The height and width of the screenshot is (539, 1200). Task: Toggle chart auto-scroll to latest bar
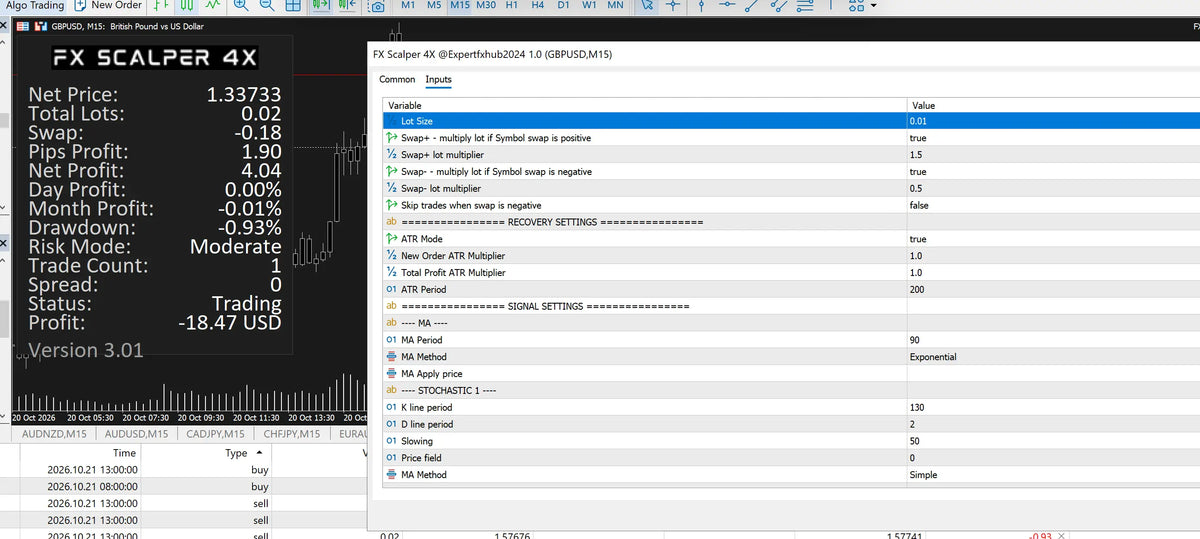321,6
